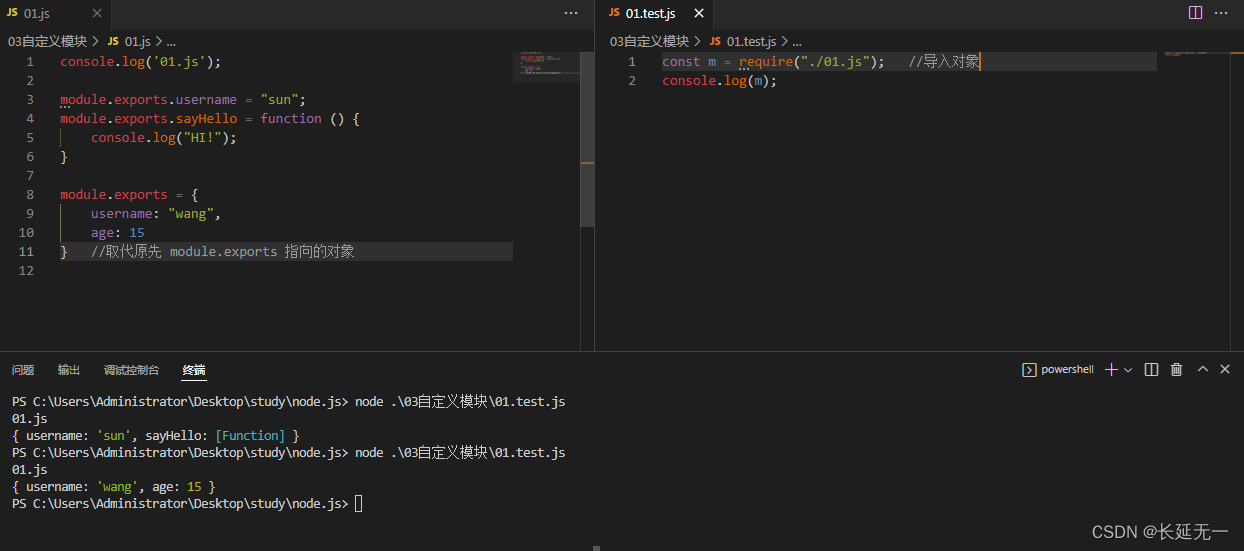The height and width of the screenshot is (551, 1244).
Task: Select the 01.test.js editor tab
Action: click(x=654, y=14)
